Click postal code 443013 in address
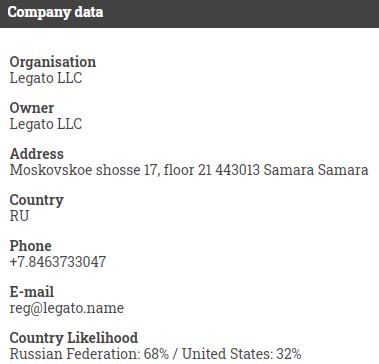Image resolution: width=379 pixels, height=364 pixels. [237, 170]
